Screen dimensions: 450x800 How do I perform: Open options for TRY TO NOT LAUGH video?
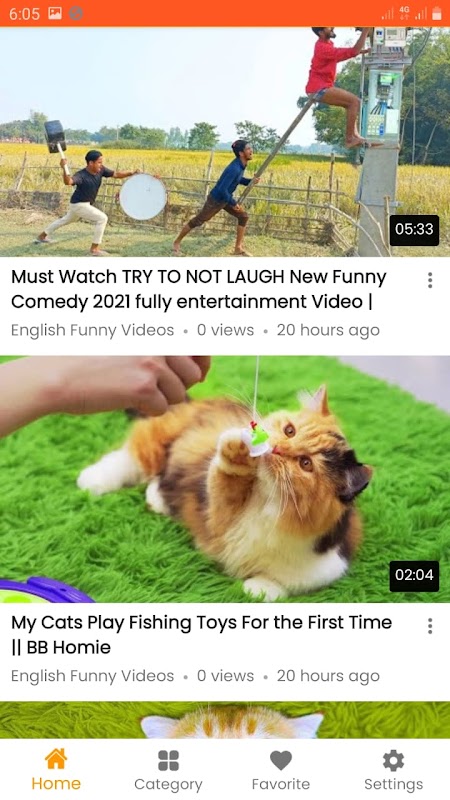click(430, 280)
